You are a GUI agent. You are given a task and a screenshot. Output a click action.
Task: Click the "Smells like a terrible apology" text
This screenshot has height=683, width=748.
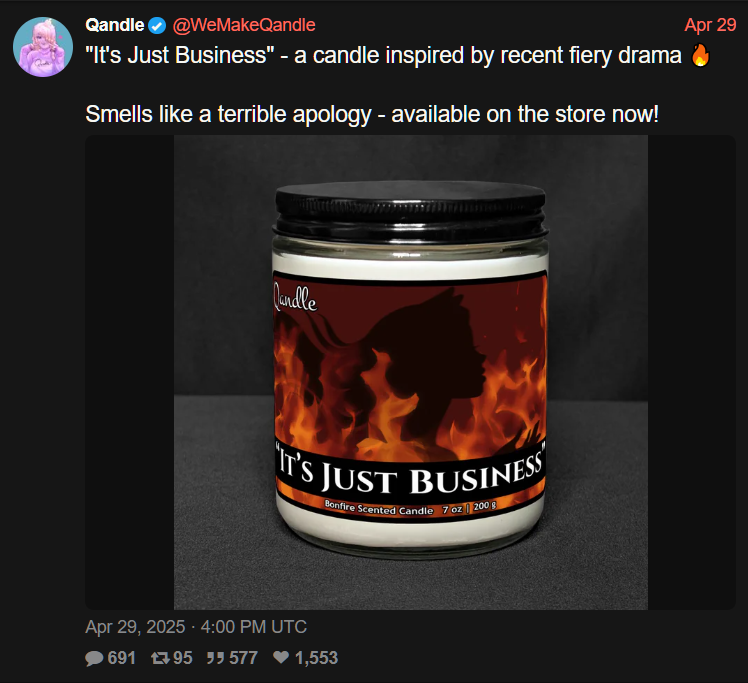[228, 114]
